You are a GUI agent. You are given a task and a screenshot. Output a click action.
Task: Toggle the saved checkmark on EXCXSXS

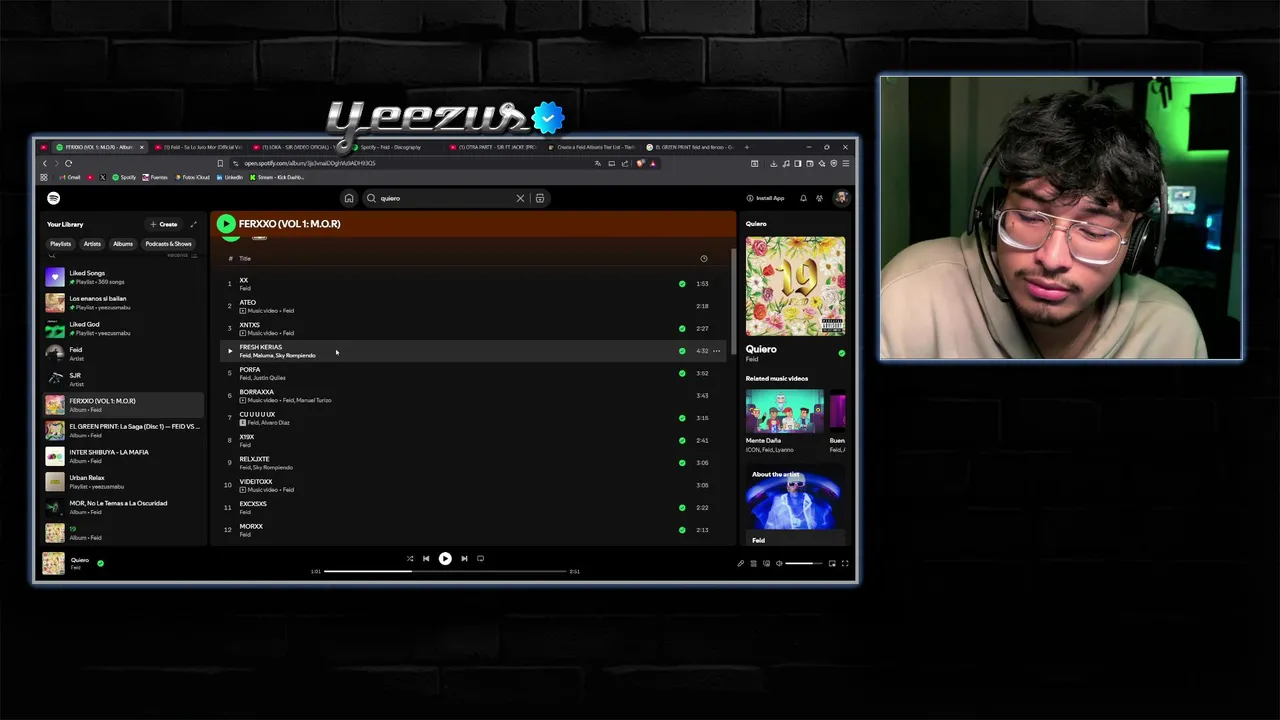[682, 508]
